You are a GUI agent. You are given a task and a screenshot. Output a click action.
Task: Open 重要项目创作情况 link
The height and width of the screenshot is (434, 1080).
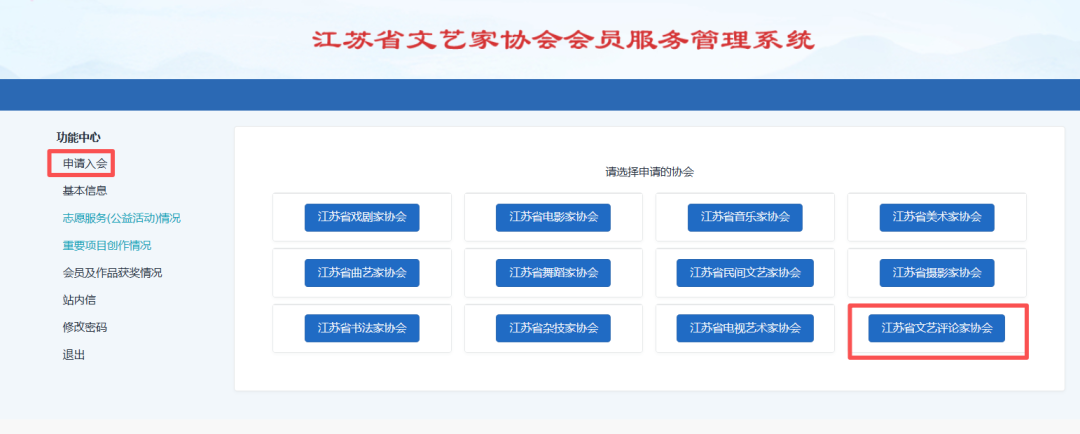[x=107, y=245]
